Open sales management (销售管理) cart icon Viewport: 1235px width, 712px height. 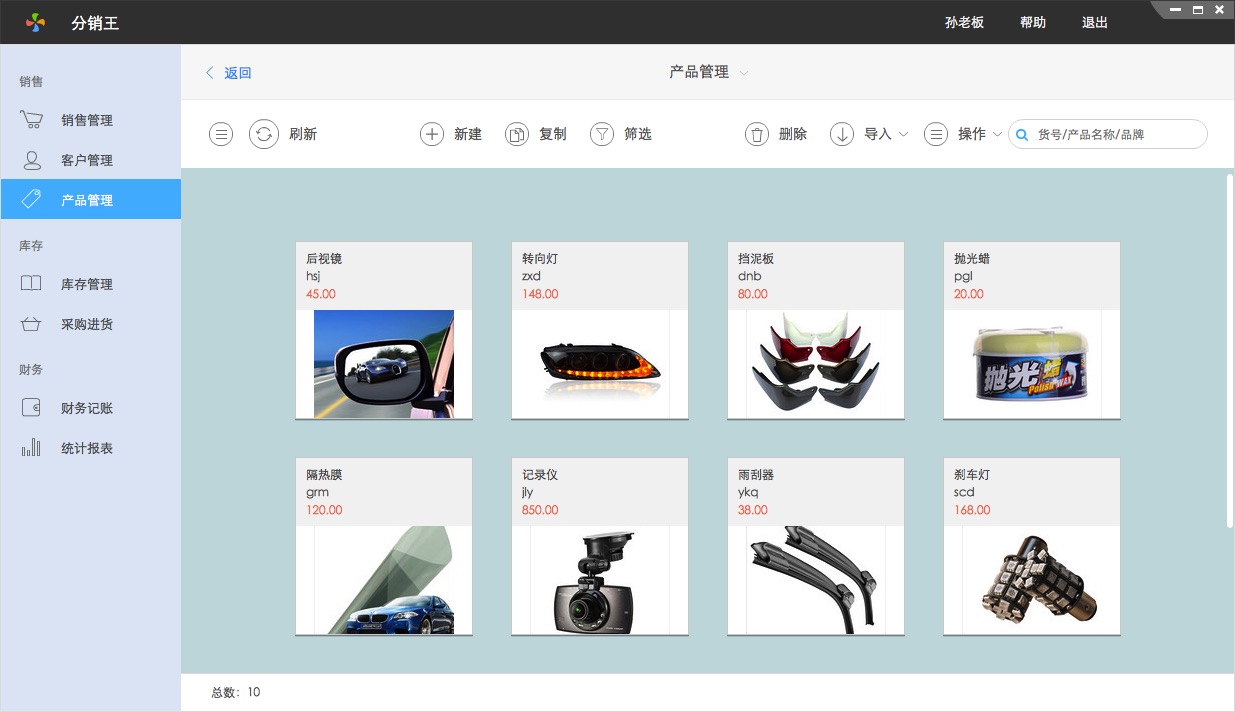pos(32,120)
